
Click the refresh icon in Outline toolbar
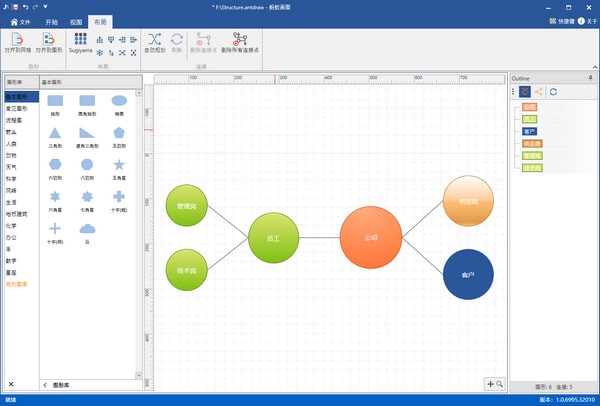pos(553,92)
